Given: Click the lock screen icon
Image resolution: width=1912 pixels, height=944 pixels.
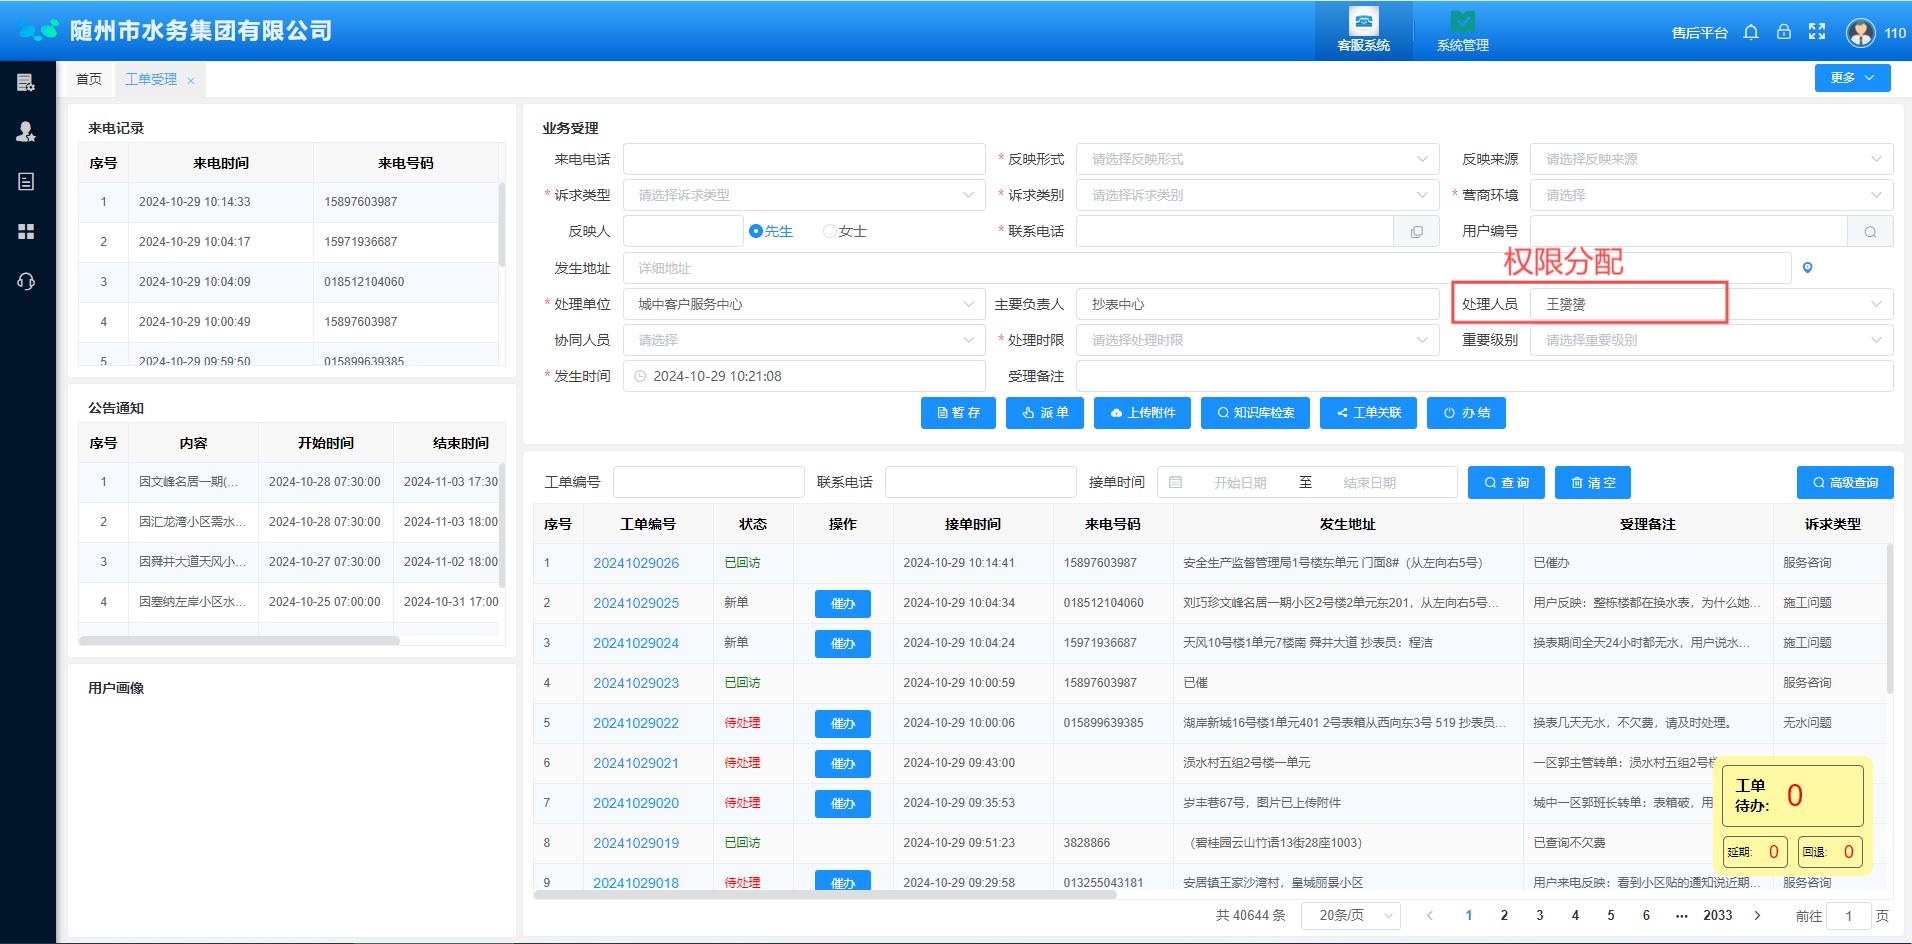Looking at the screenshot, I should pyautogui.click(x=1783, y=32).
